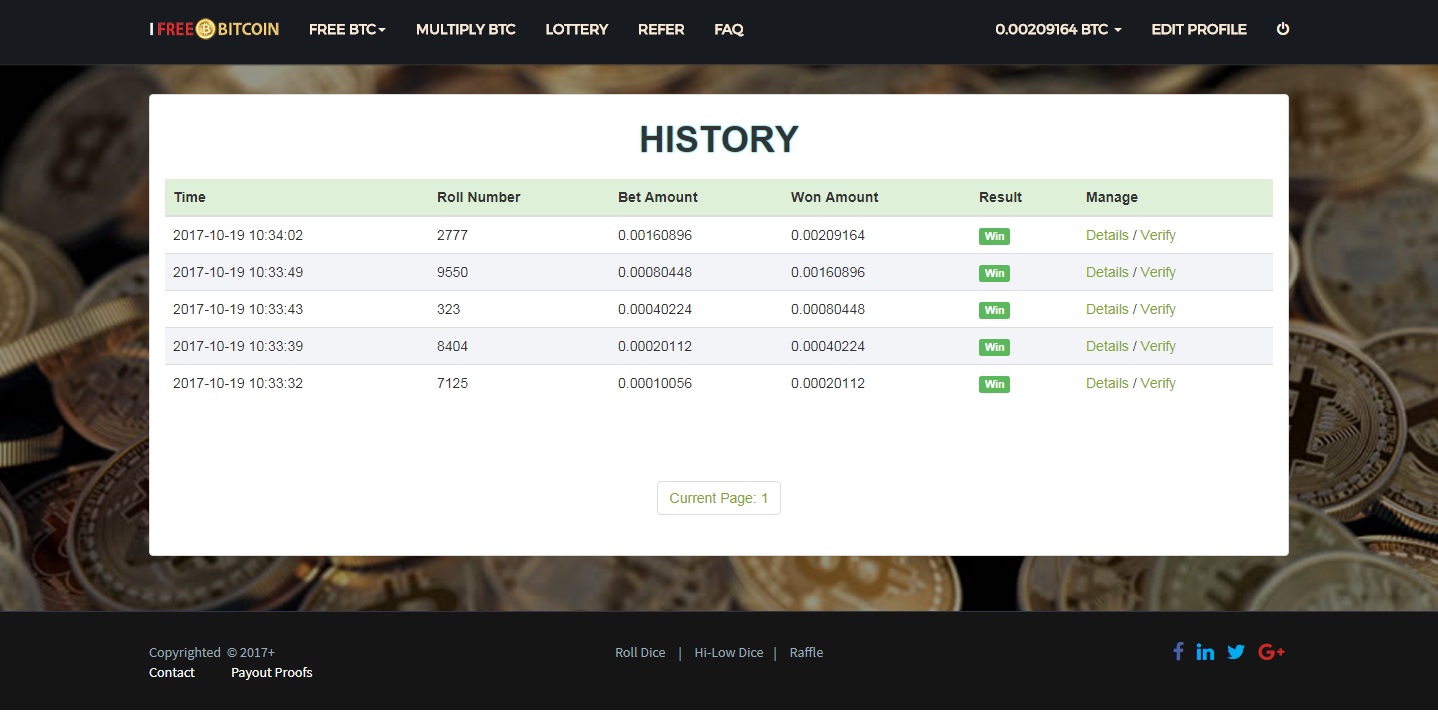Open the LinkedIn social icon
This screenshot has width=1438, height=712.
coord(1205,652)
